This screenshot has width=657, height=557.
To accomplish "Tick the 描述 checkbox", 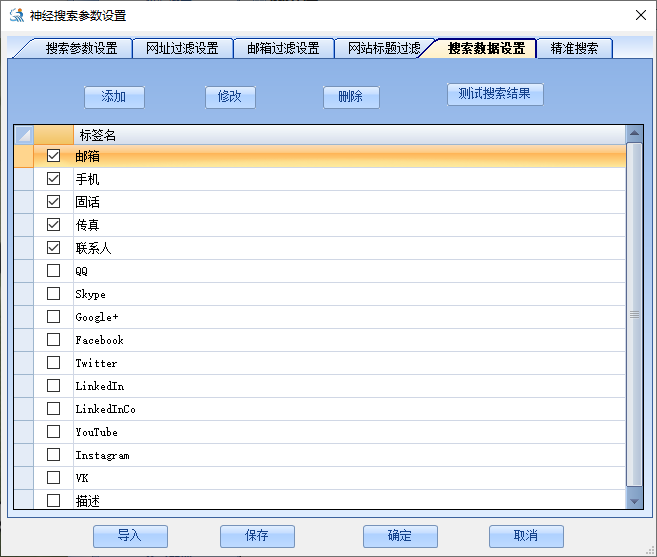I will click(x=53, y=500).
